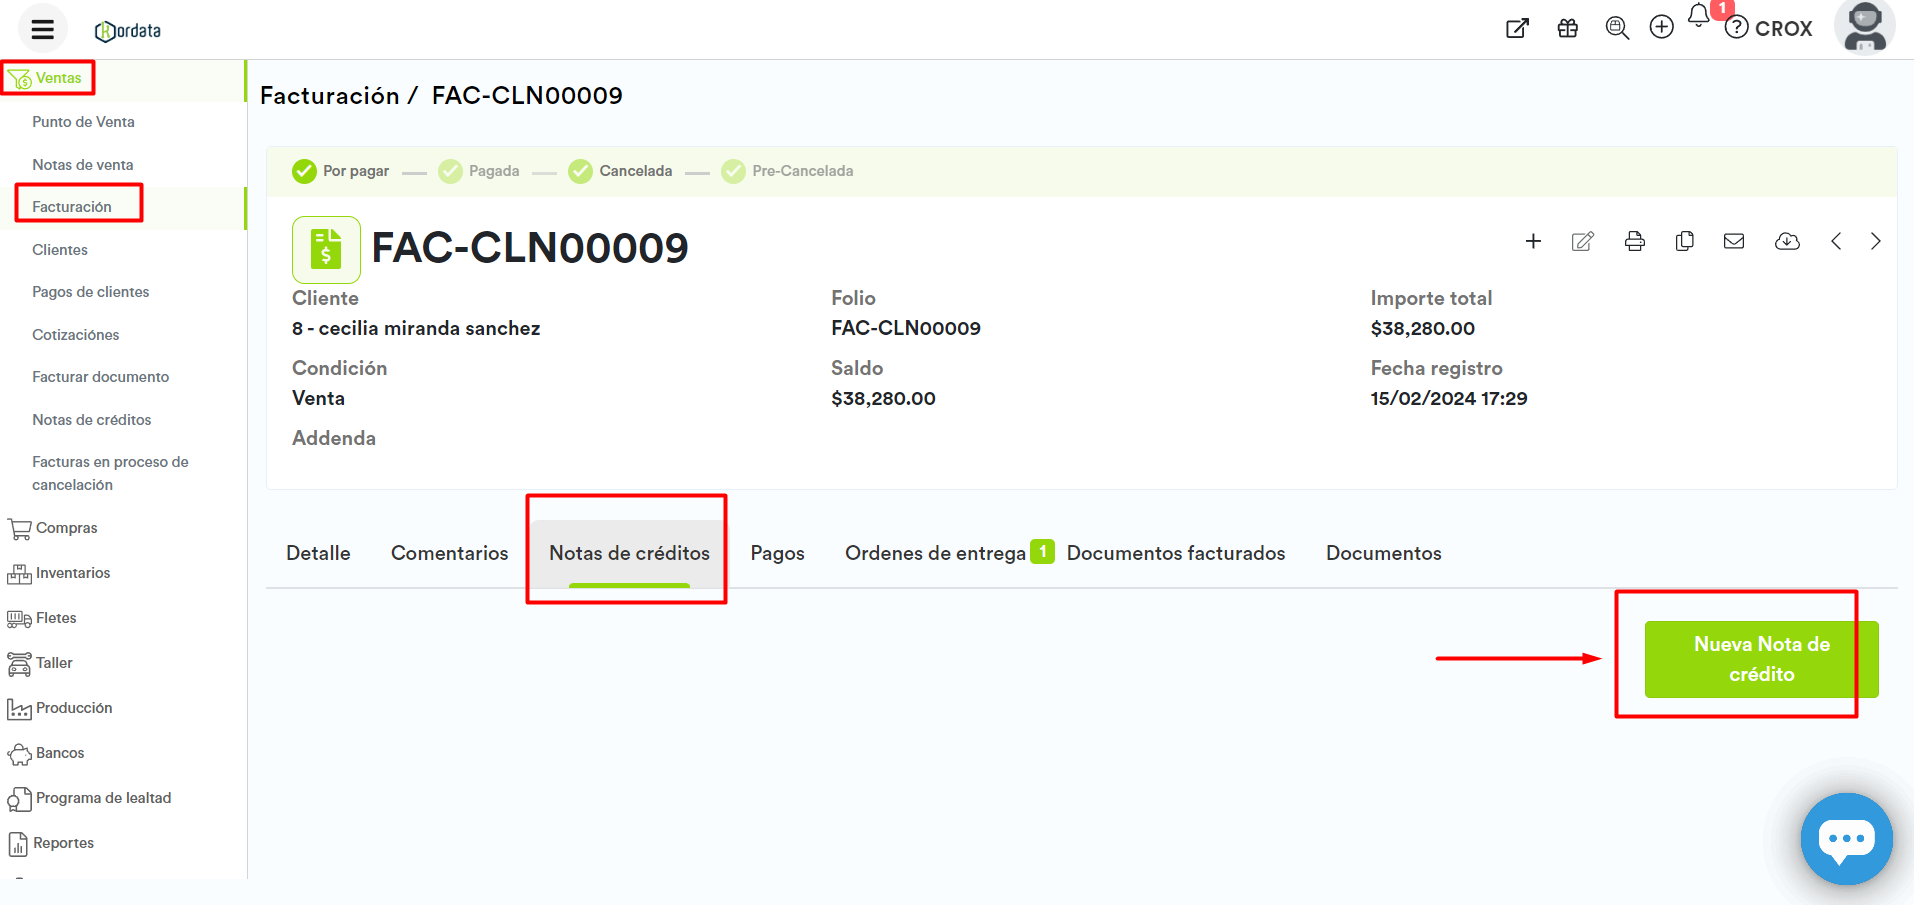Download the invoice via cloud icon
This screenshot has width=1914, height=905.
coord(1786,241)
